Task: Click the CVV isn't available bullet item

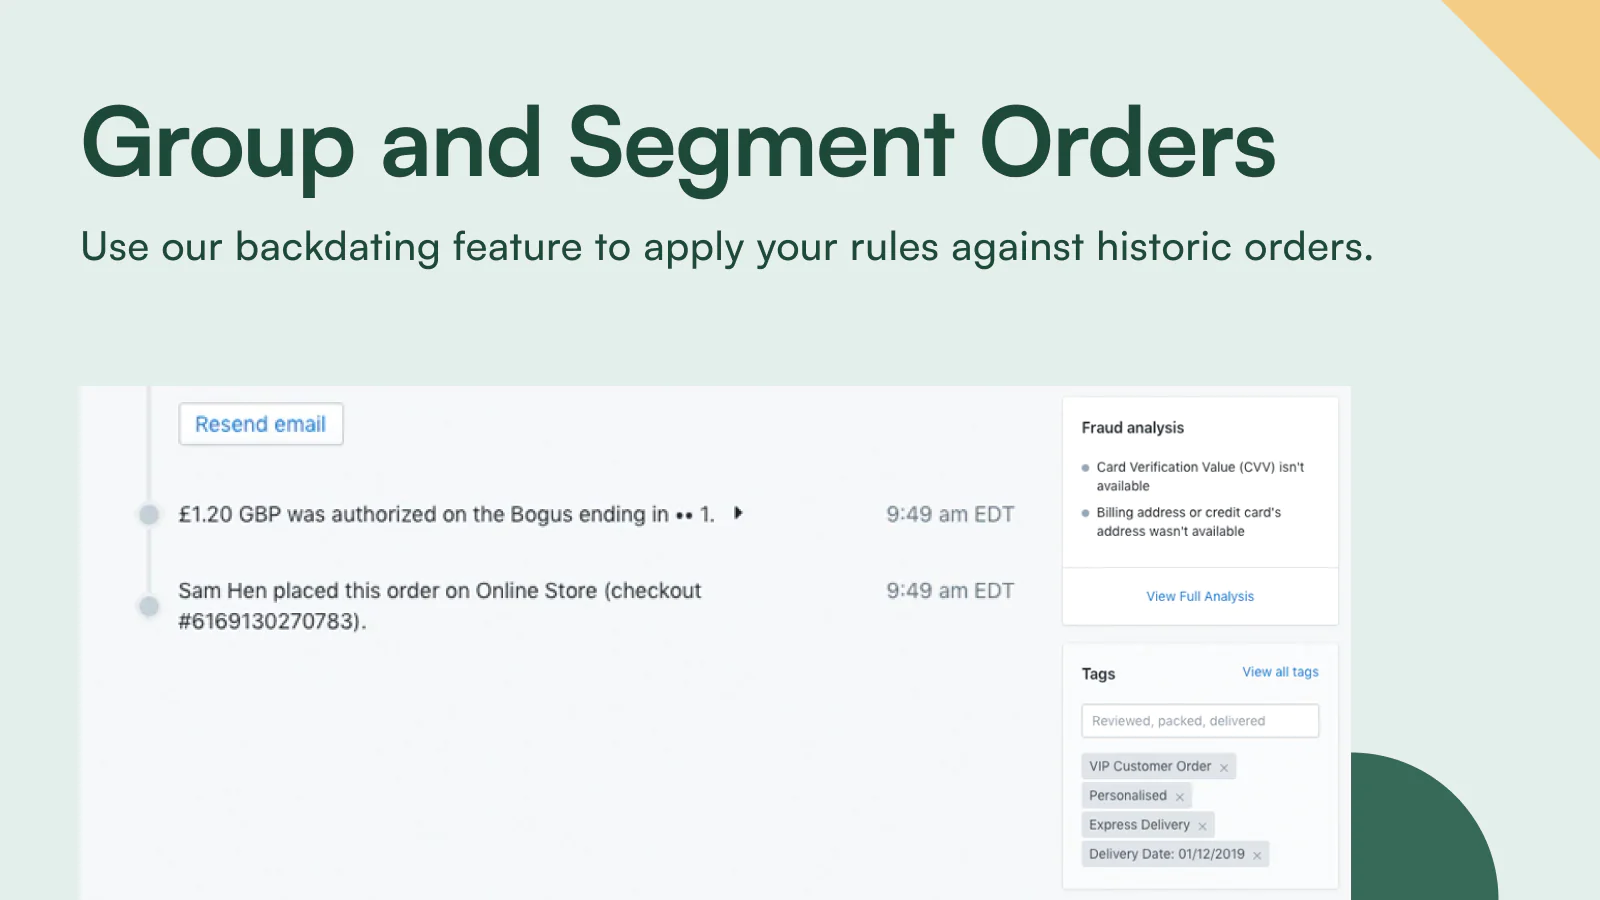Action: pyautogui.click(x=1199, y=476)
